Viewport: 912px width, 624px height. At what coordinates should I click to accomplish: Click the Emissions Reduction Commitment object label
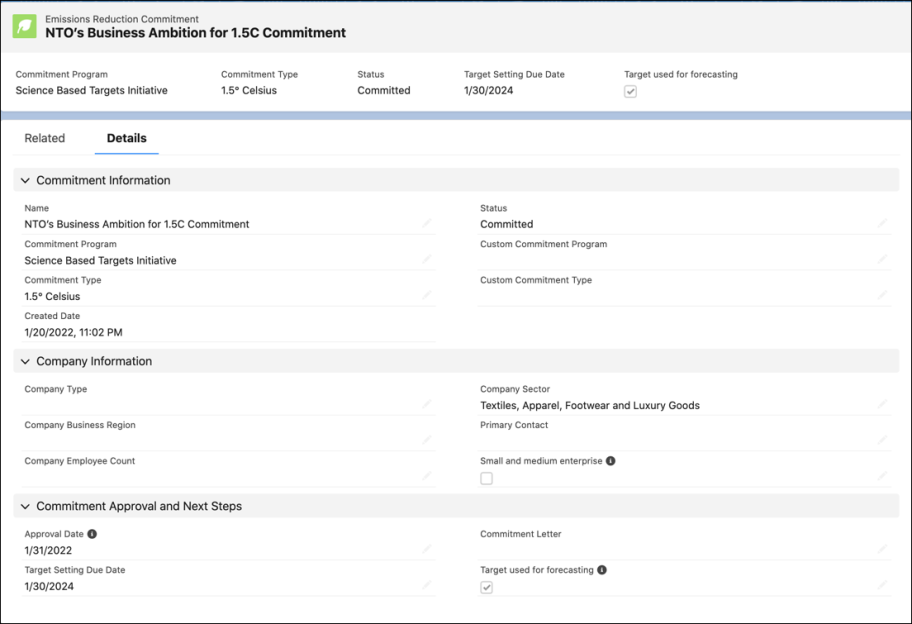coord(122,19)
